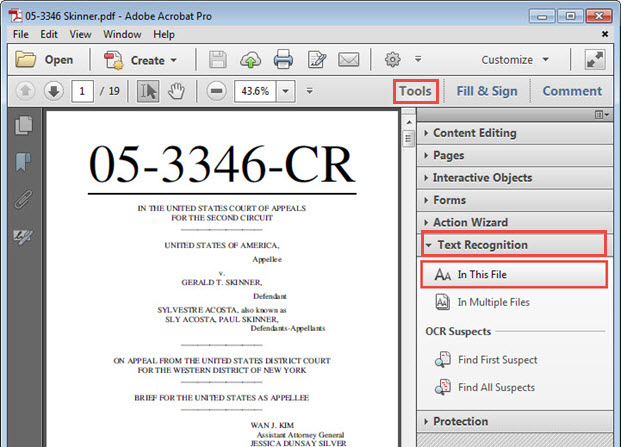Toggle the Fill & Sign pane
This screenshot has width=621, height=447.
click(x=487, y=91)
